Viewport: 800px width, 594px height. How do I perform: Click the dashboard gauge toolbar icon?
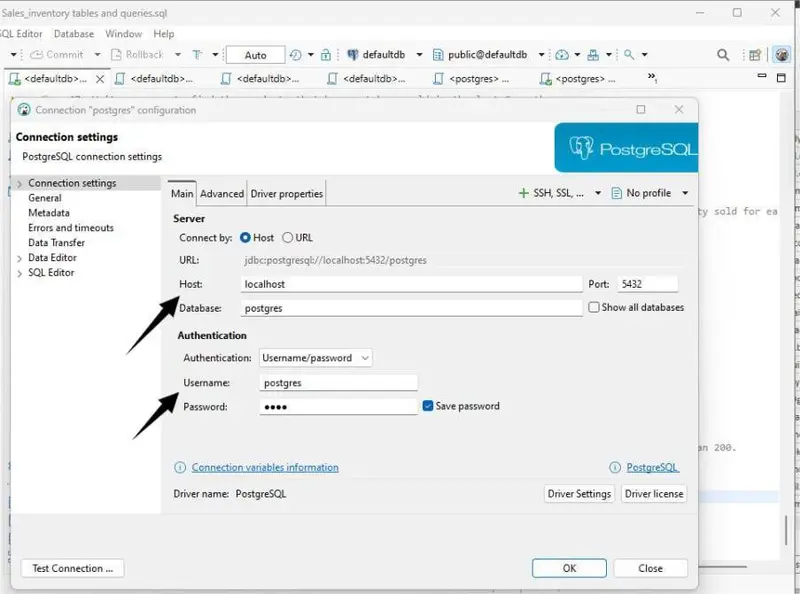coord(562,55)
